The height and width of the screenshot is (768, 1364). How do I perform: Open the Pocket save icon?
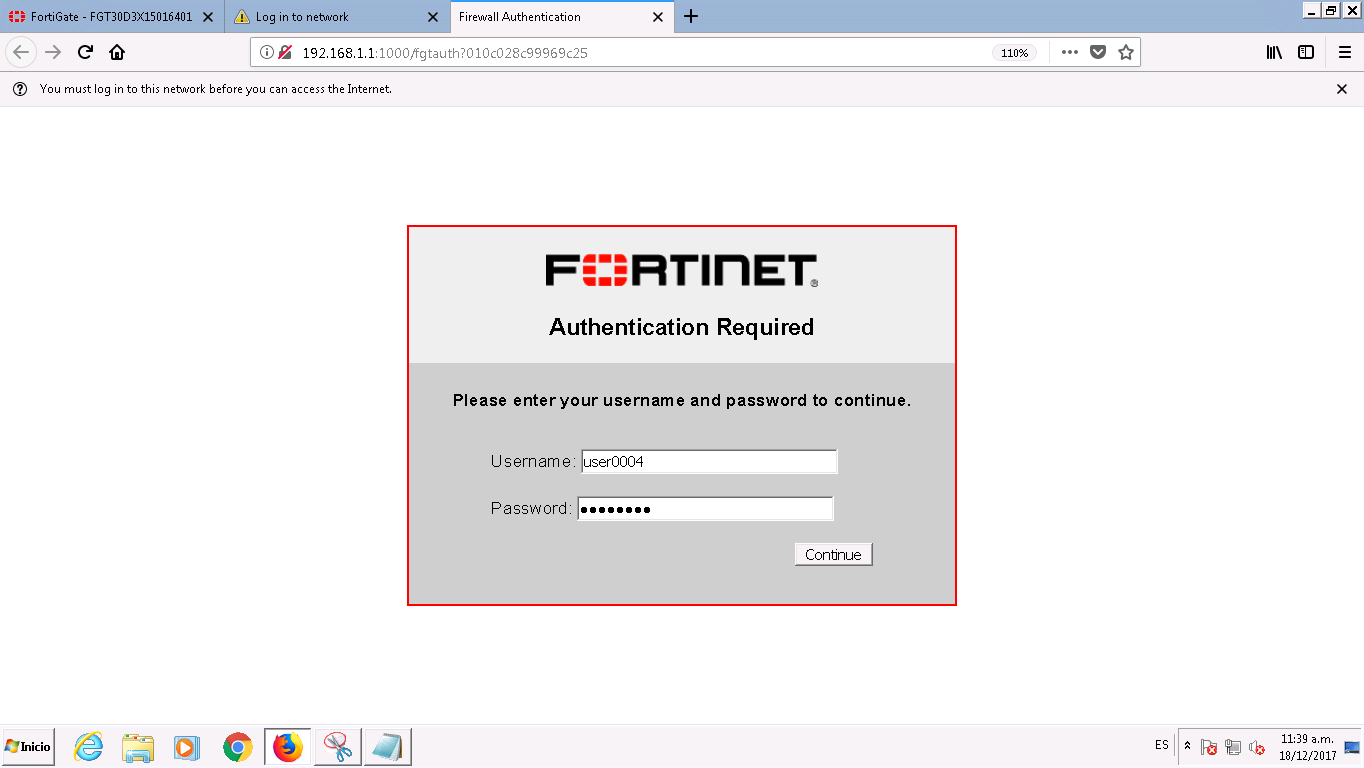[x=1098, y=52]
